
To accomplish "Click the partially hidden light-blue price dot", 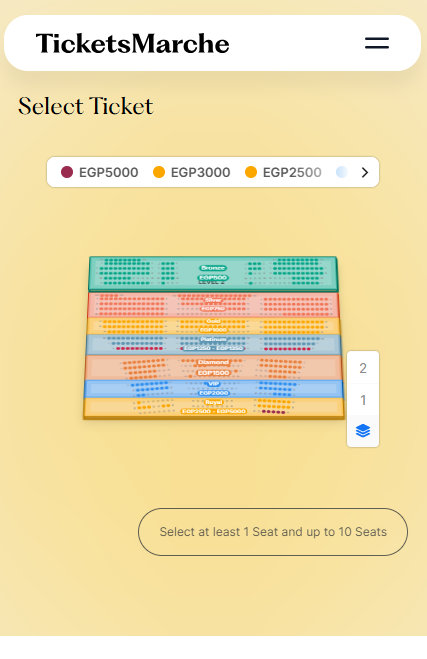I will [342, 172].
